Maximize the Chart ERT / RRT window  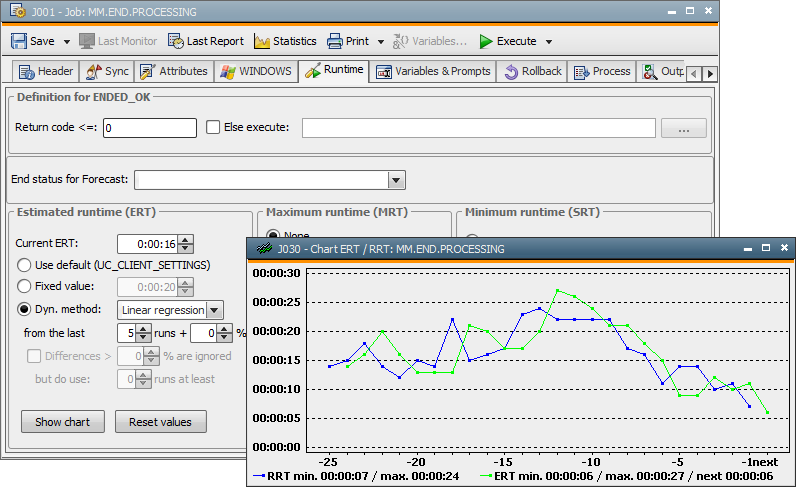click(x=766, y=248)
